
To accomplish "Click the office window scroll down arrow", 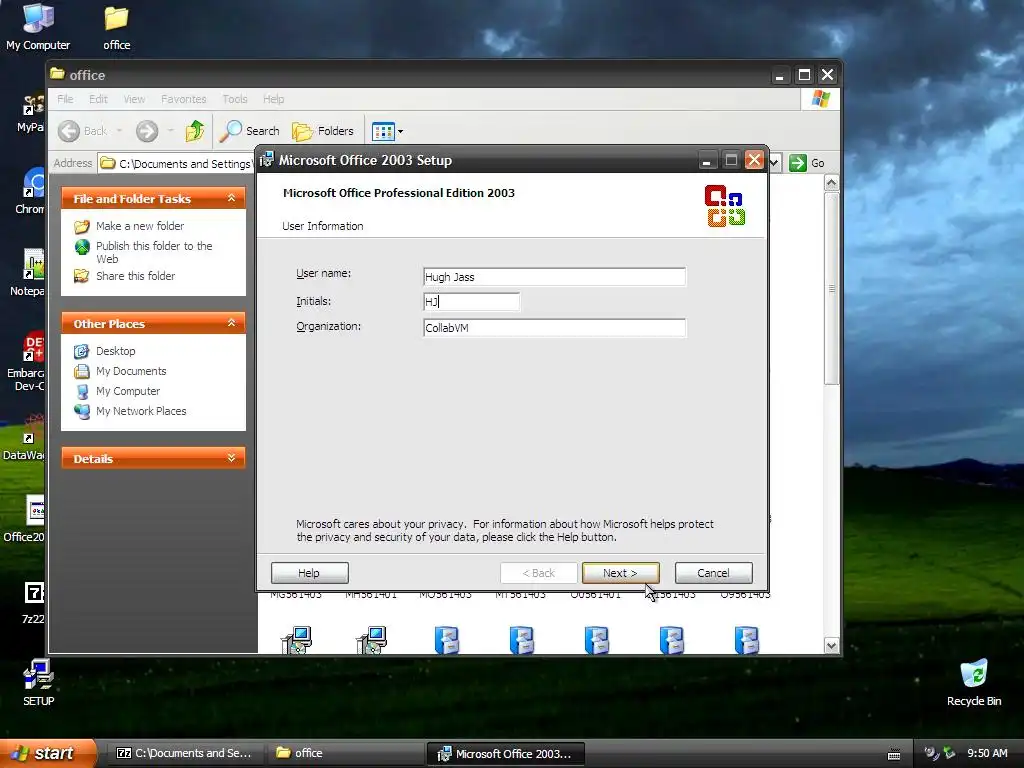I will coord(831,645).
